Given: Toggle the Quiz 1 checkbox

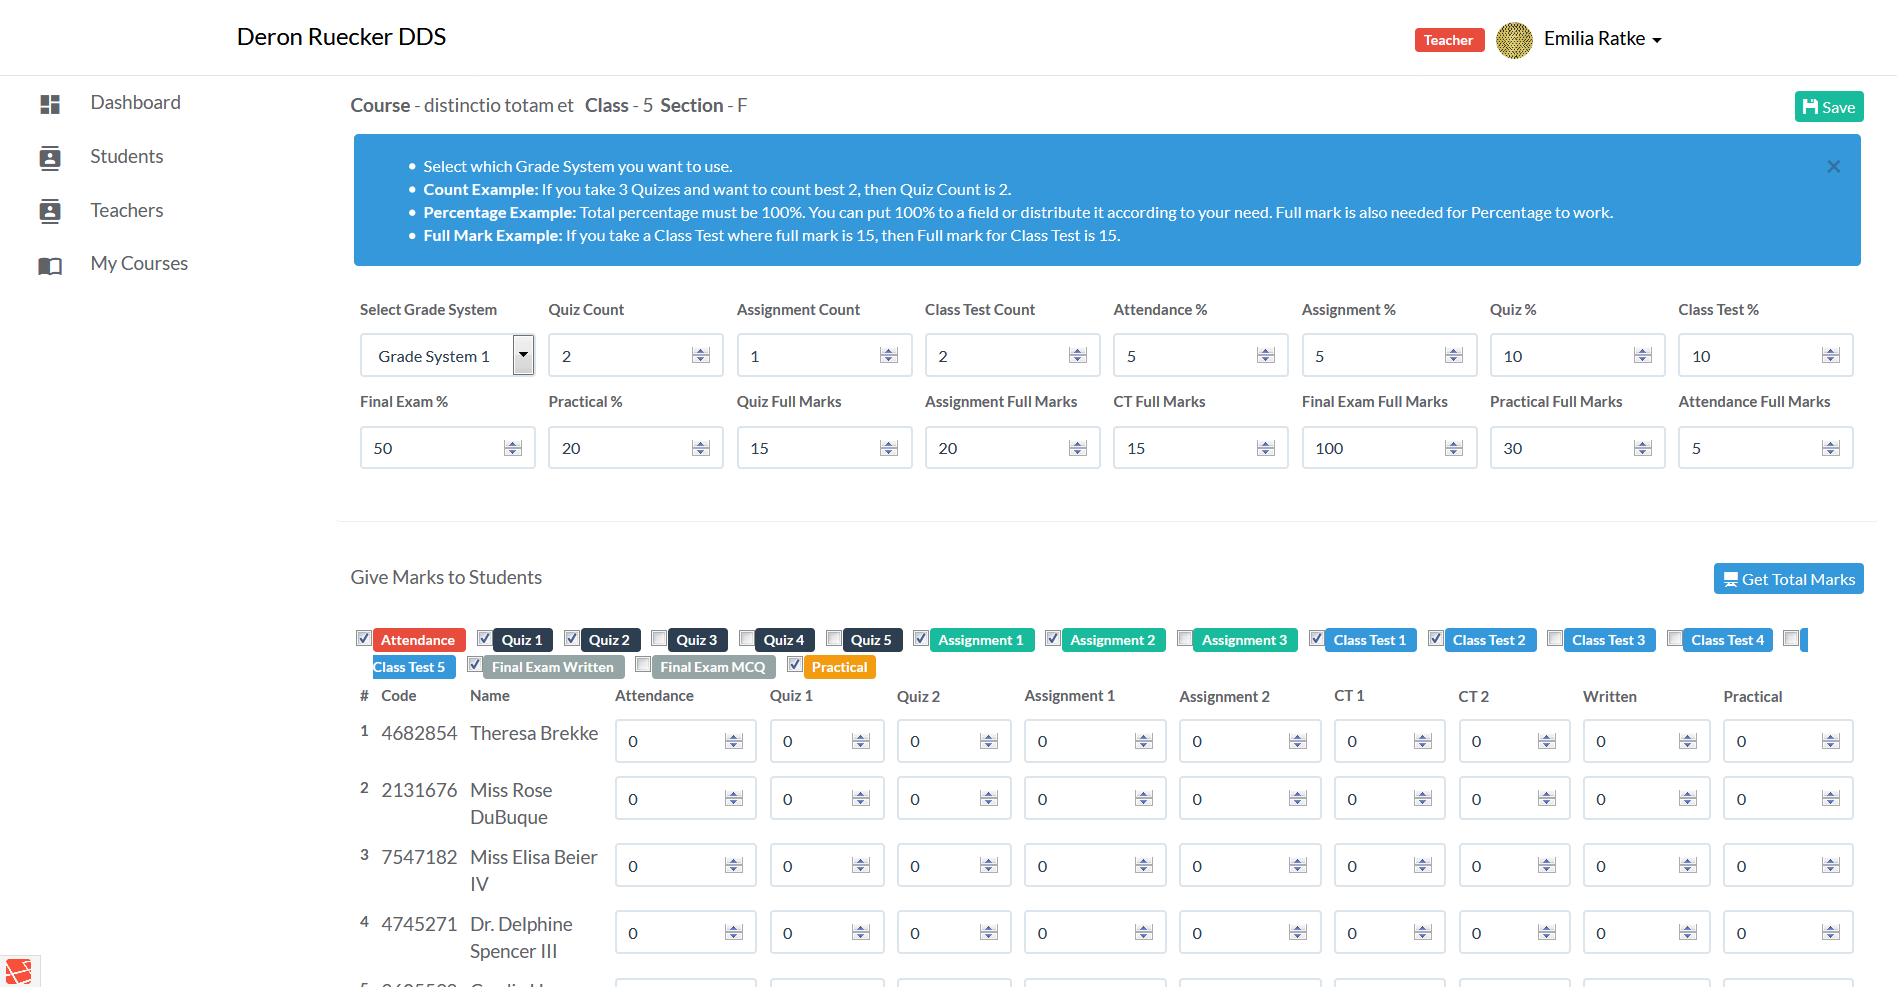Looking at the screenshot, I should (x=484, y=638).
